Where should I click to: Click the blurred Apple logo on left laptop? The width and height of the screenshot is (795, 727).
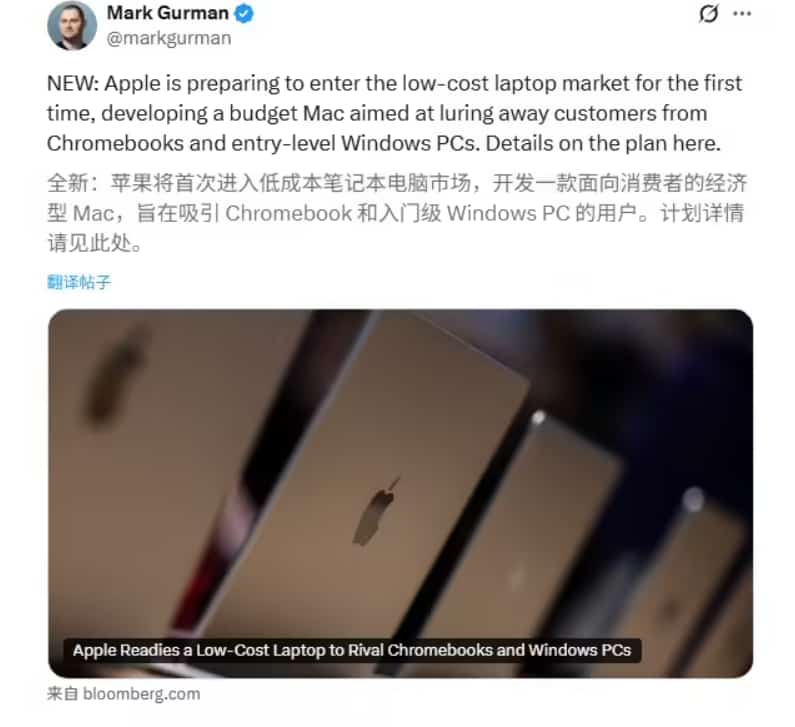click(115, 374)
